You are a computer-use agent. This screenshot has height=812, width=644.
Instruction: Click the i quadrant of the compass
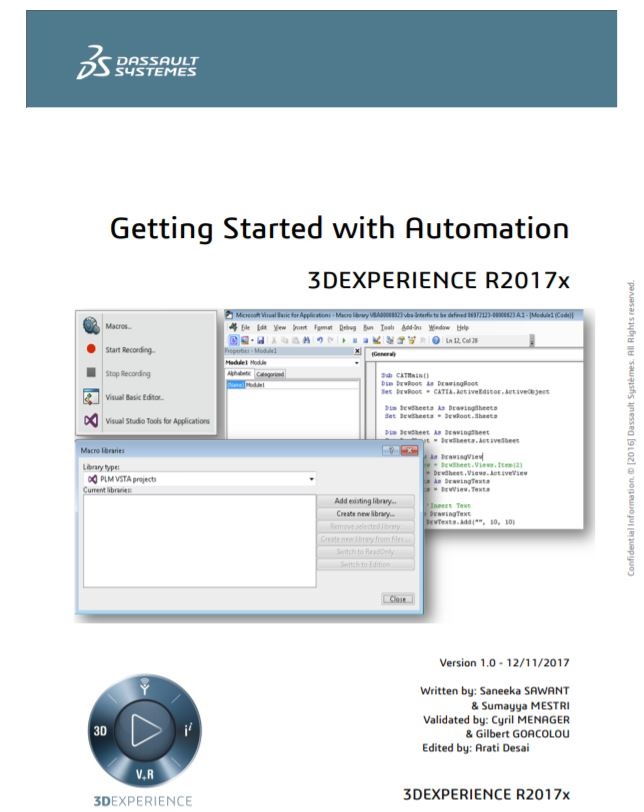(x=188, y=730)
